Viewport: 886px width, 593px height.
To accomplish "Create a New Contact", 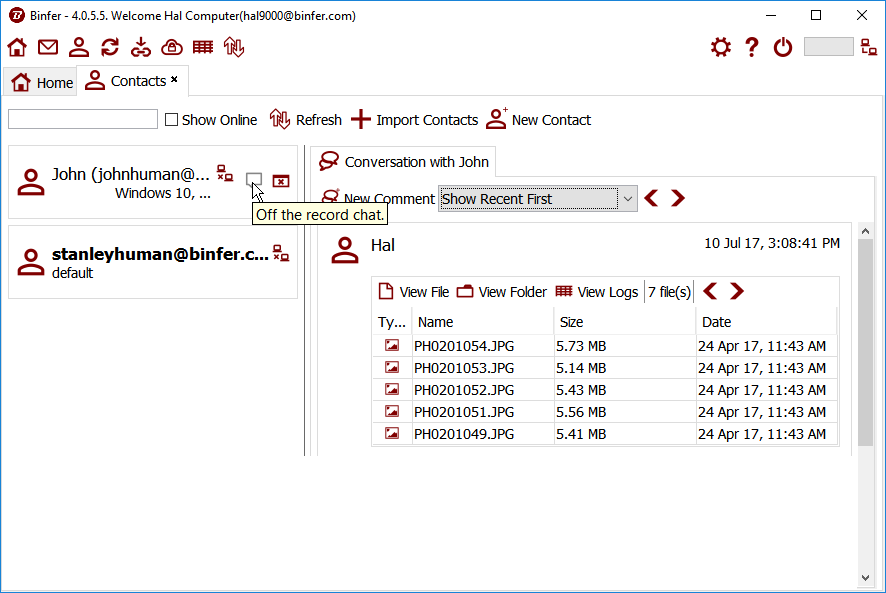I will pos(538,120).
